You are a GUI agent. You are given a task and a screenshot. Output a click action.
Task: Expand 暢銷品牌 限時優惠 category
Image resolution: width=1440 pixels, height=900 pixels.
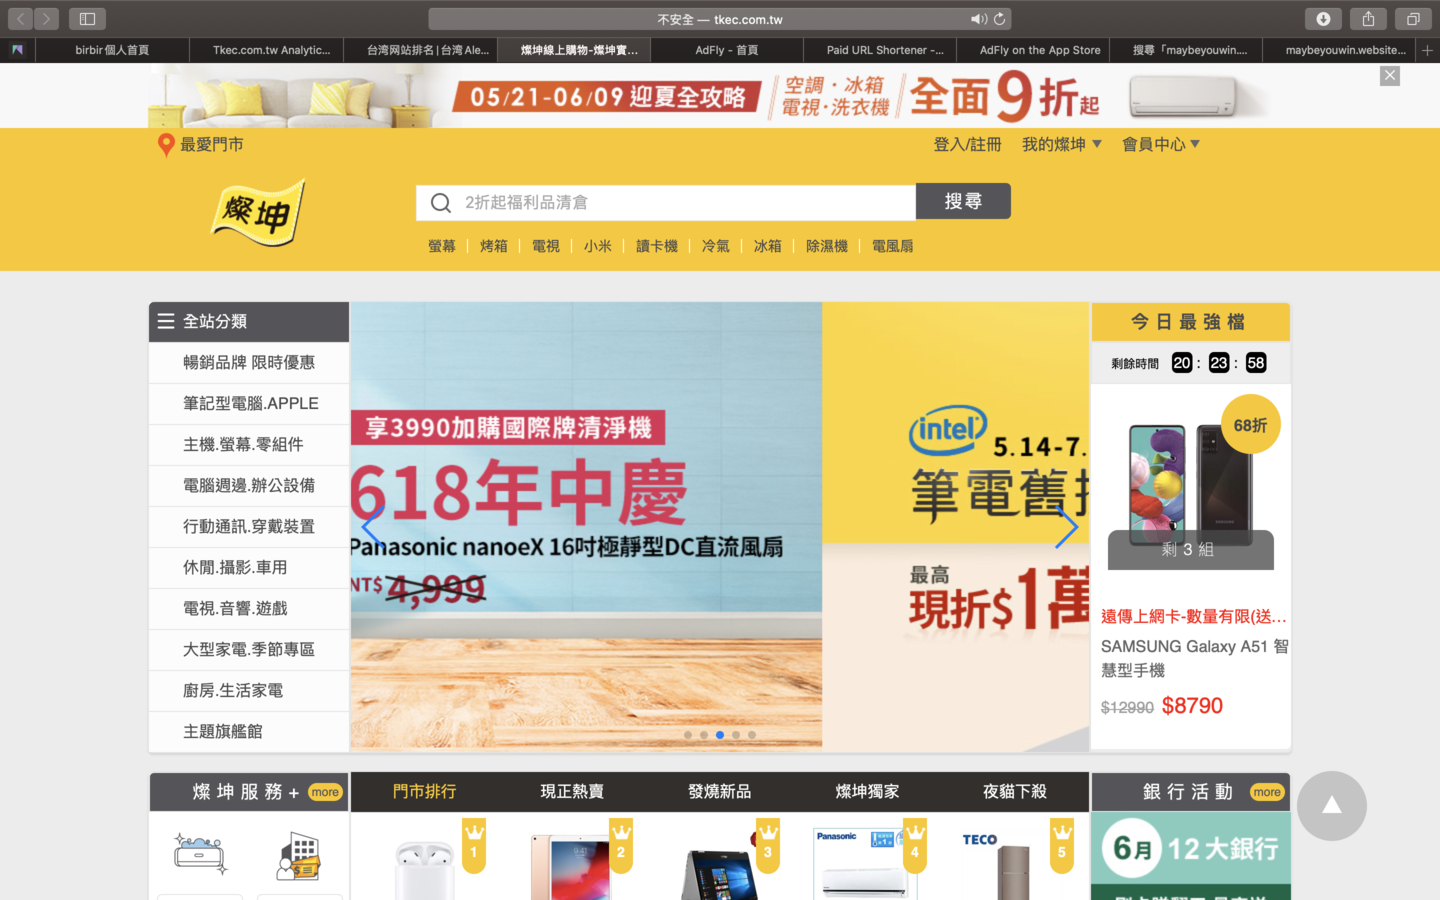point(249,363)
